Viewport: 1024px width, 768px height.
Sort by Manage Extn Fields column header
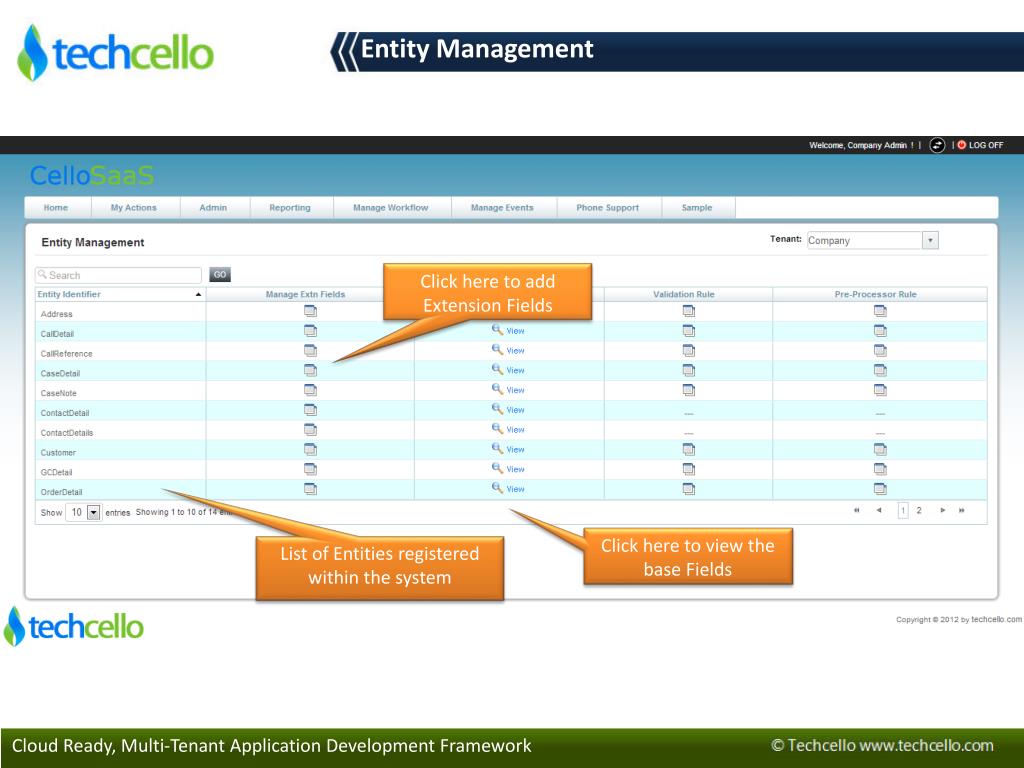click(305, 295)
